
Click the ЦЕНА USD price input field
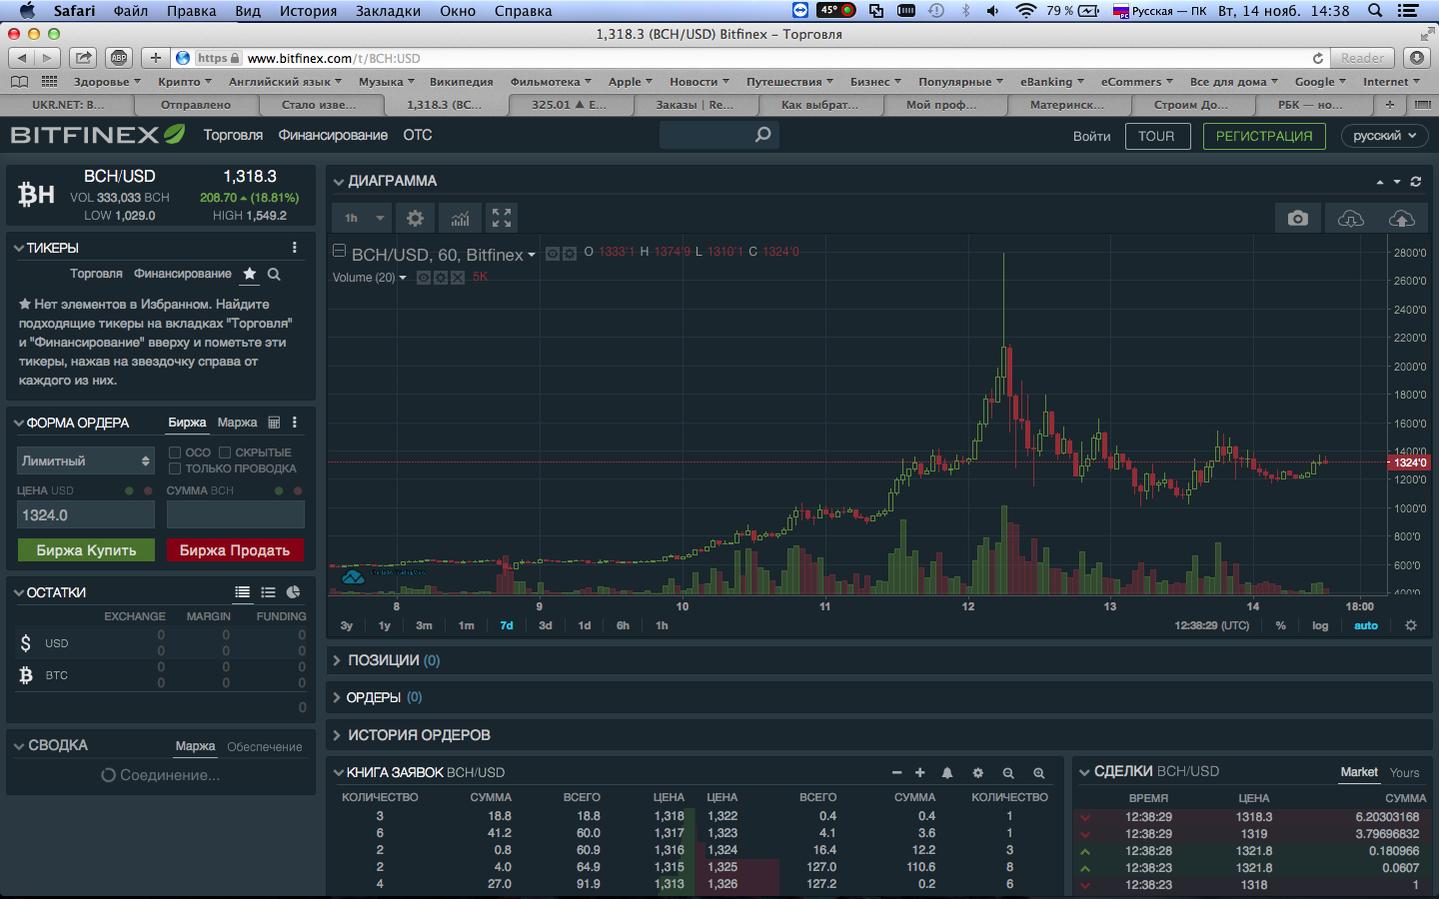tap(85, 515)
